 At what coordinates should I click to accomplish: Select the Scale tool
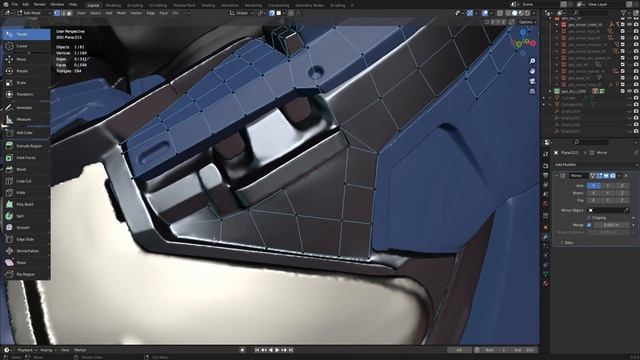click(x=26, y=83)
